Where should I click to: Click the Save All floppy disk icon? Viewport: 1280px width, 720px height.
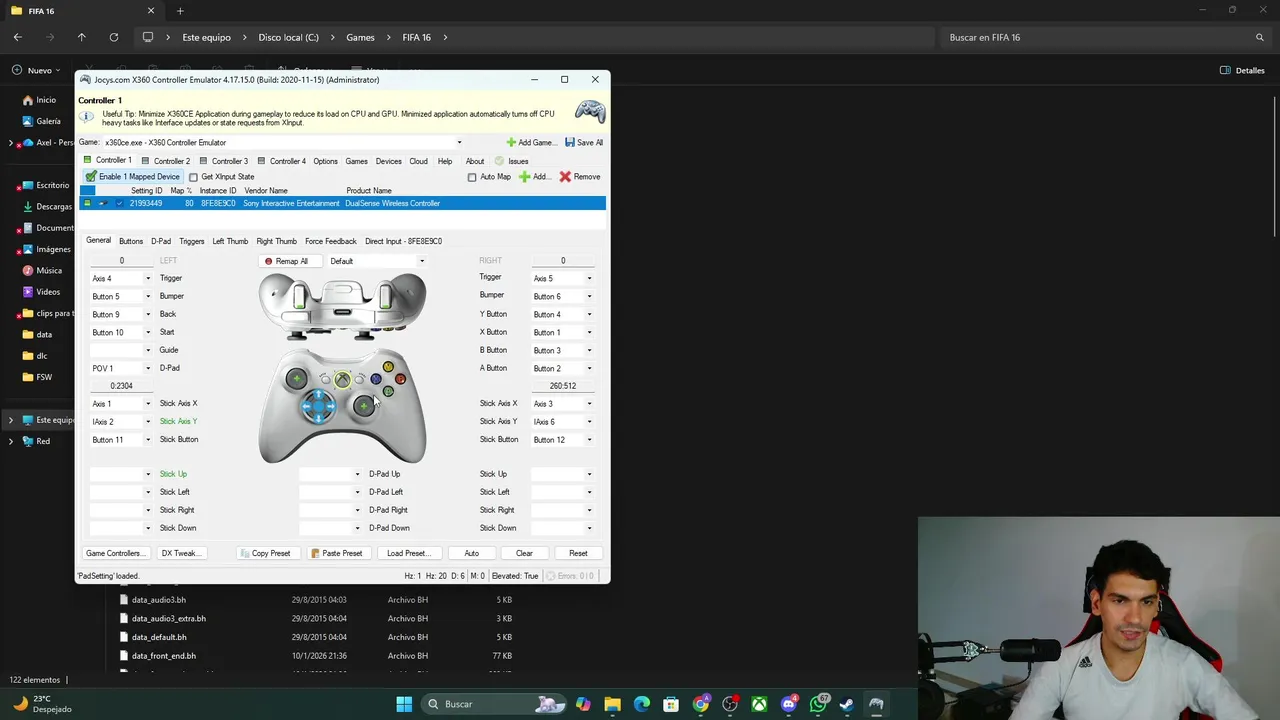[570, 143]
